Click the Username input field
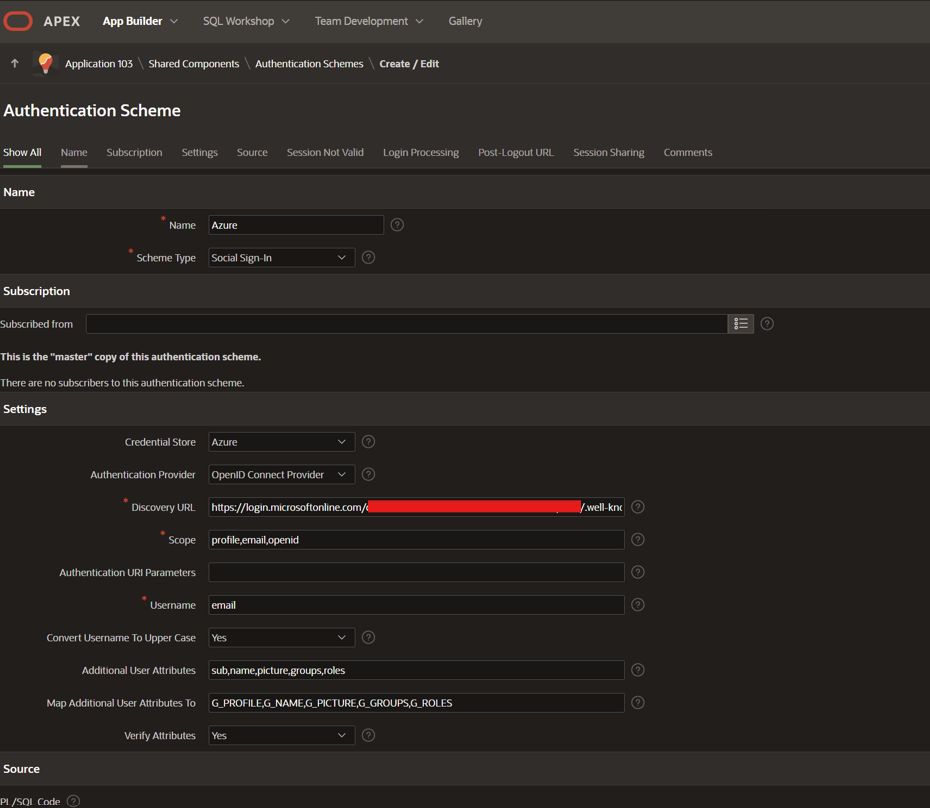 pyautogui.click(x=416, y=605)
